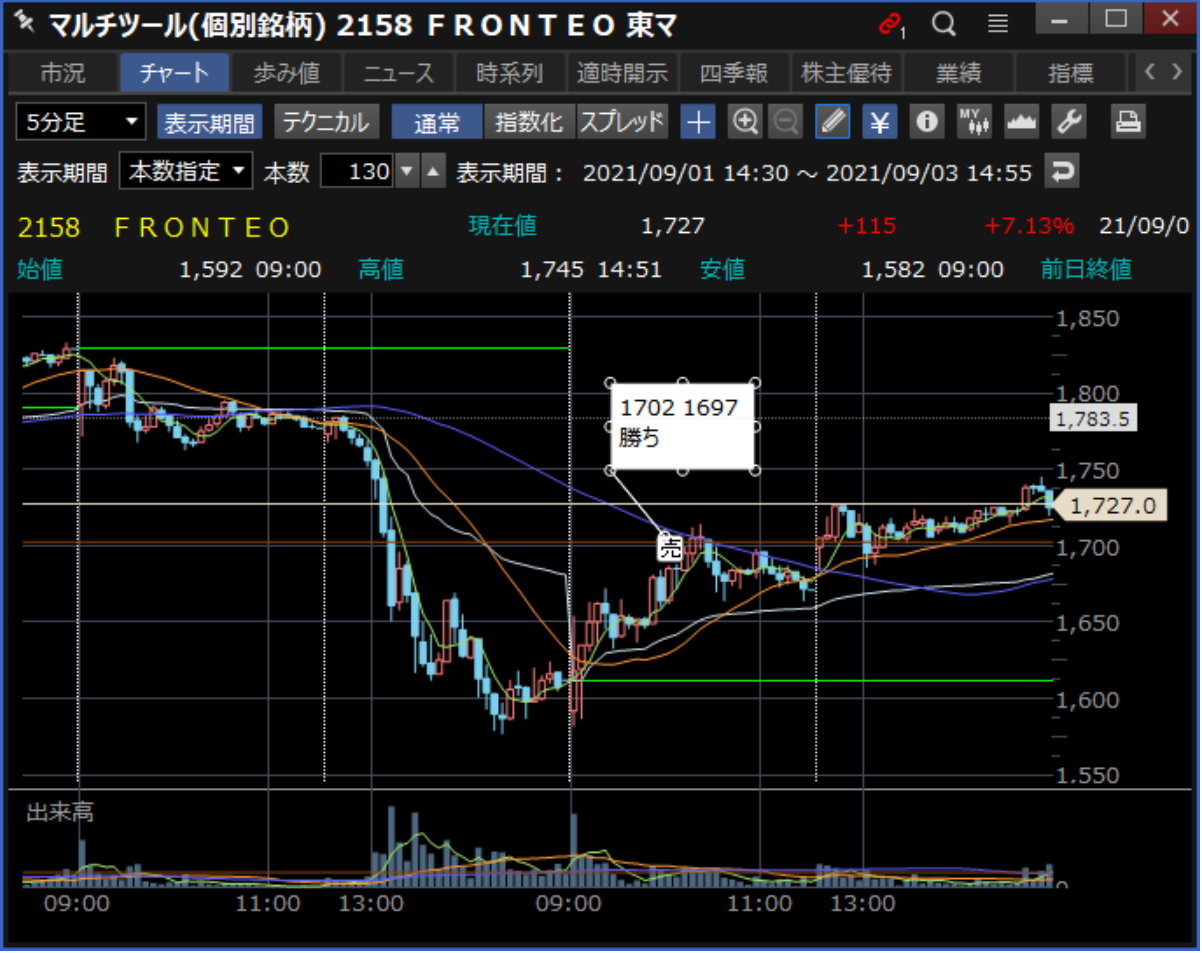Switch to the 市況 tab
Viewport: 1202px width, 953px height.
(63, 73)
